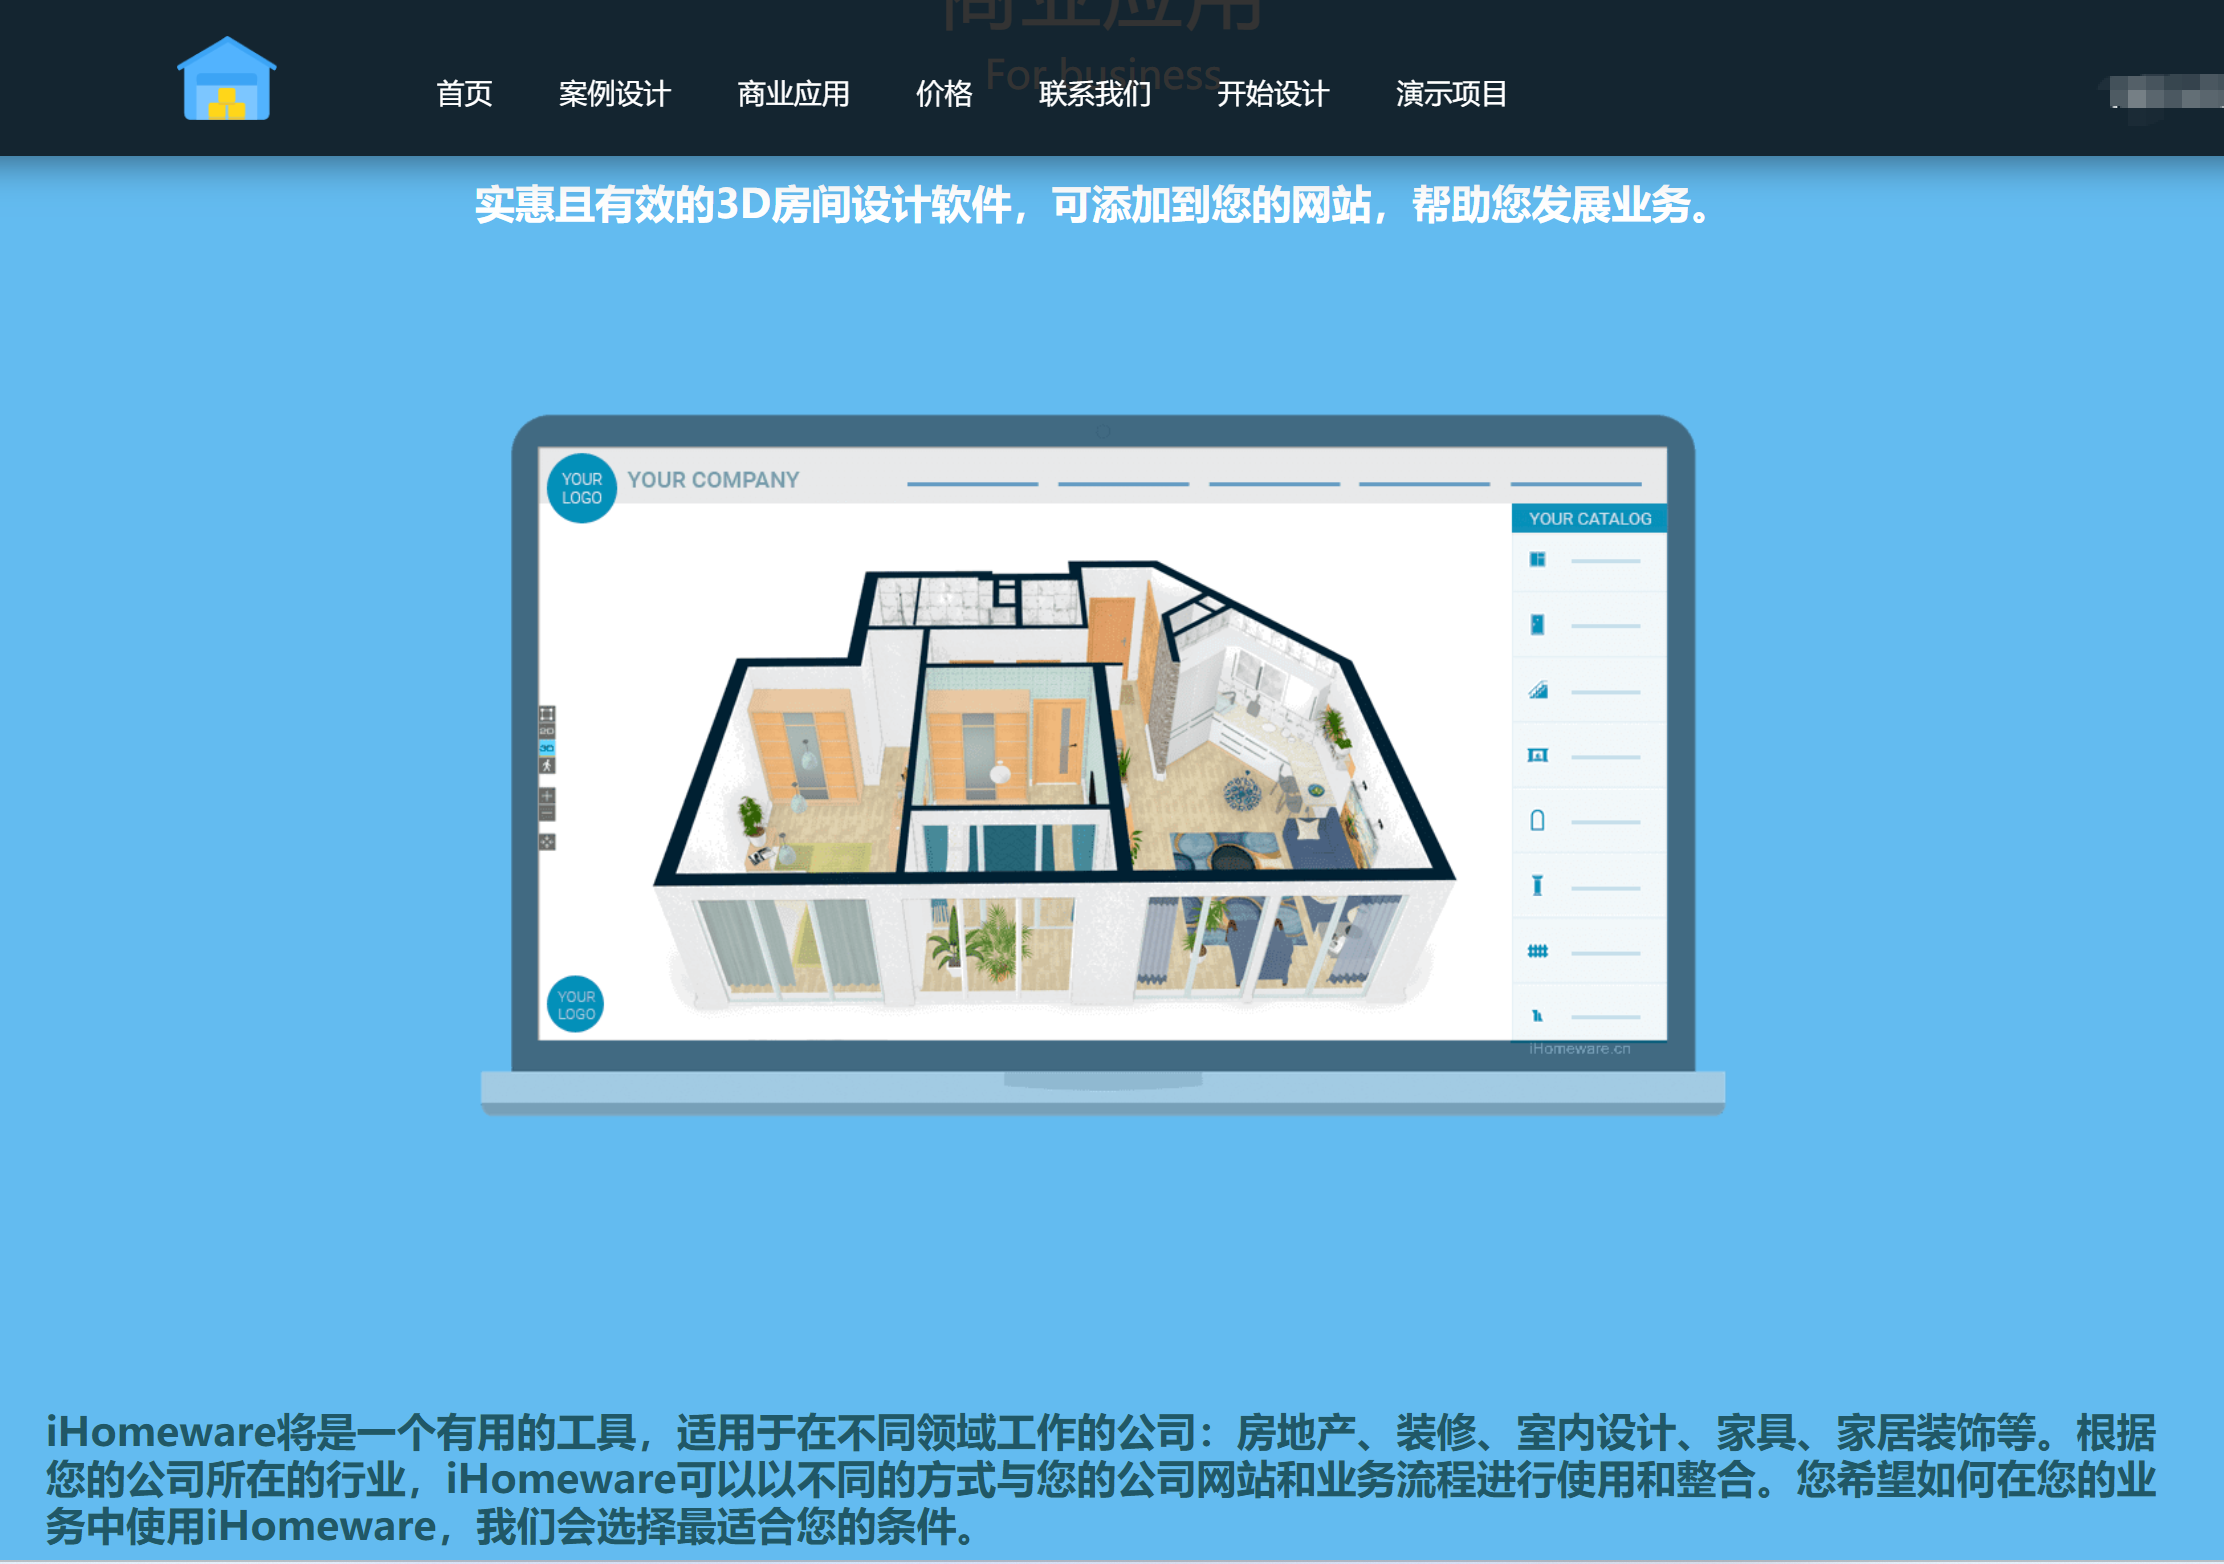2224x1564 pixels.
Task: Open the 演示项目 link
Action: (x=1451, y=94)
